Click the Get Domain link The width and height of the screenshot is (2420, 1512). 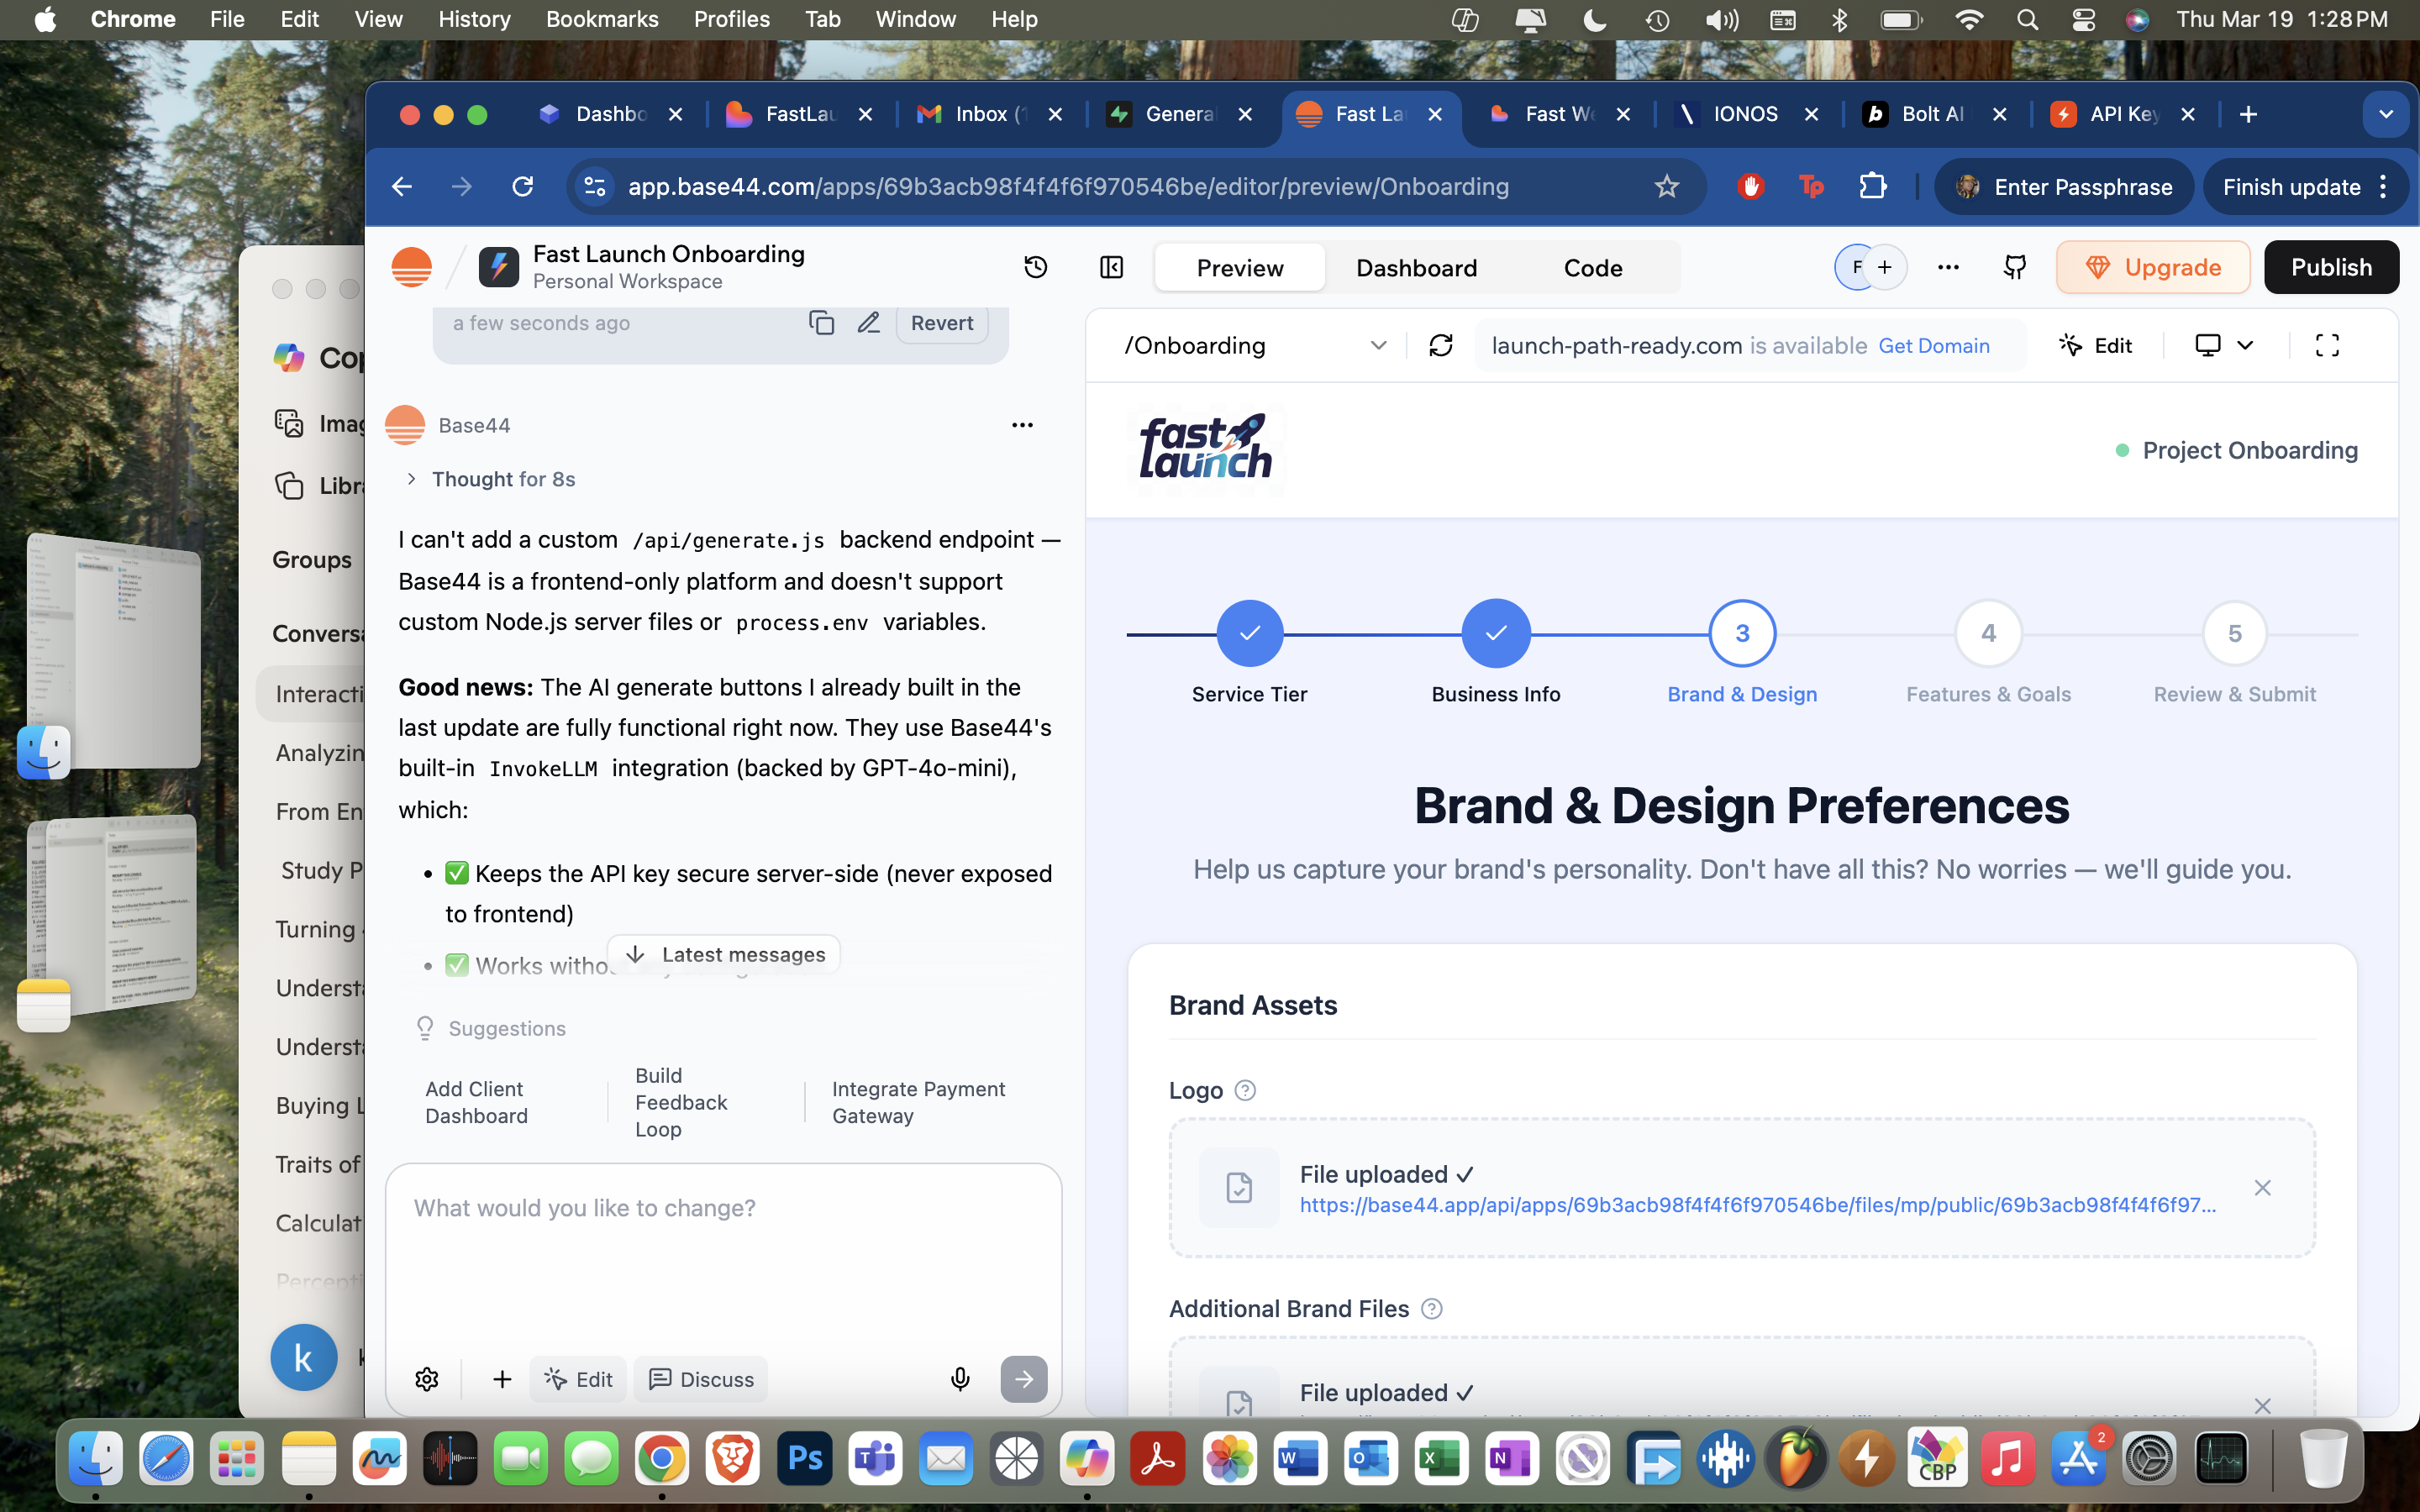[1934, 345]
